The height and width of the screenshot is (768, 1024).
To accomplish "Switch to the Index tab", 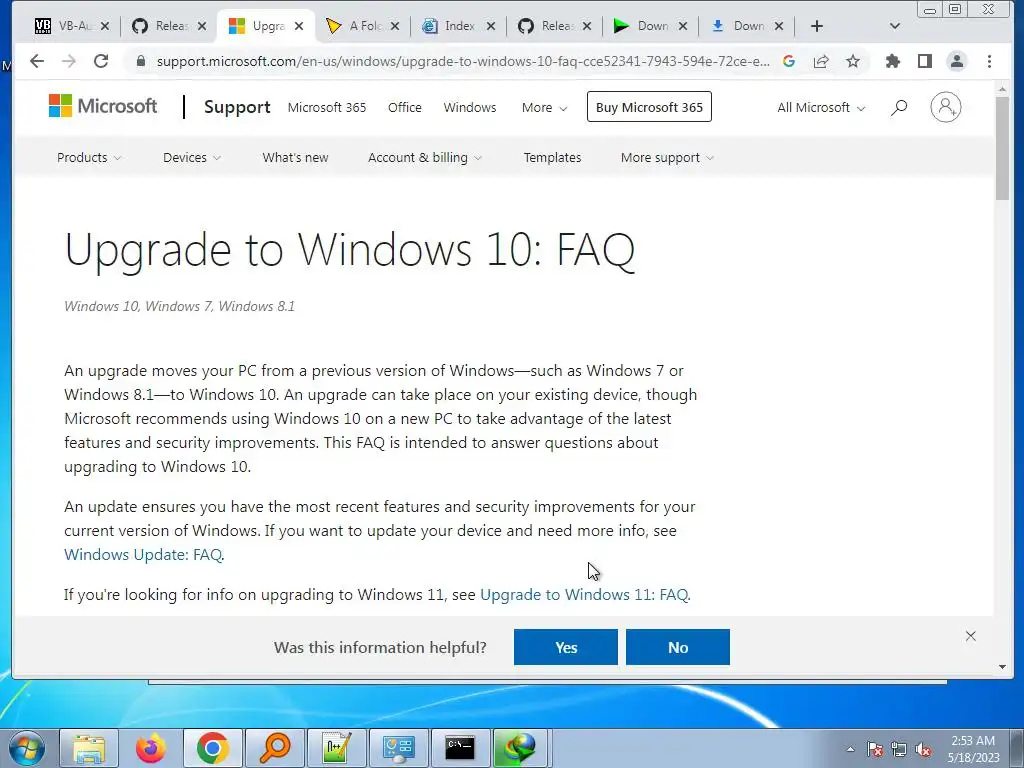I will pyautogui.click(x=458, y=26).
